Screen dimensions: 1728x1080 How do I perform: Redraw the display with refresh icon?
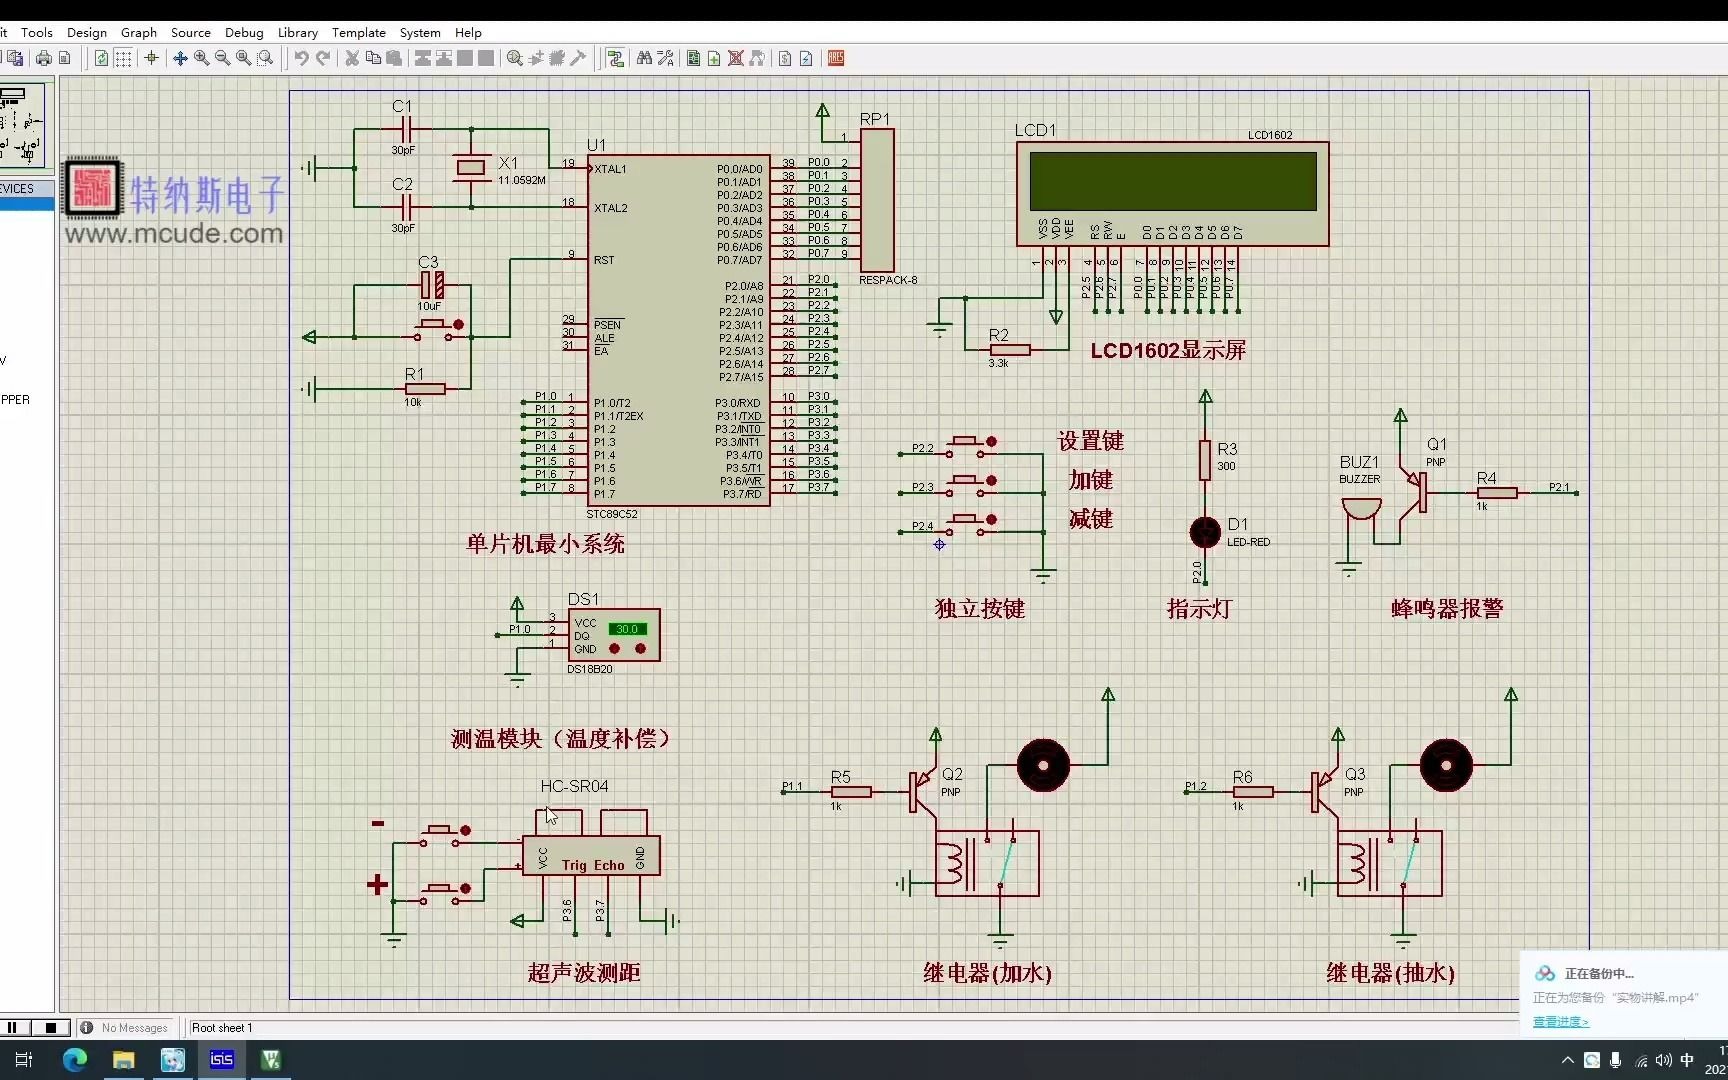tap(101, 58)
